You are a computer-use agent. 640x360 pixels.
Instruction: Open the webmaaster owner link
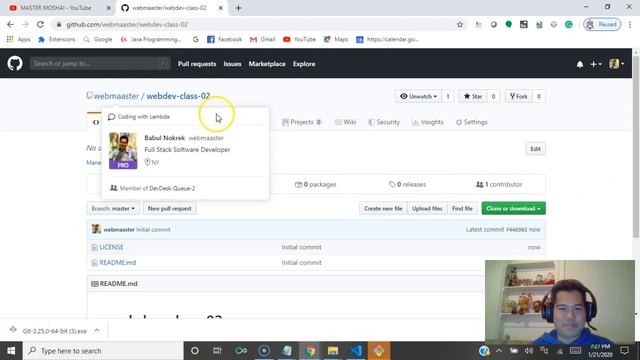coord(116,96)
